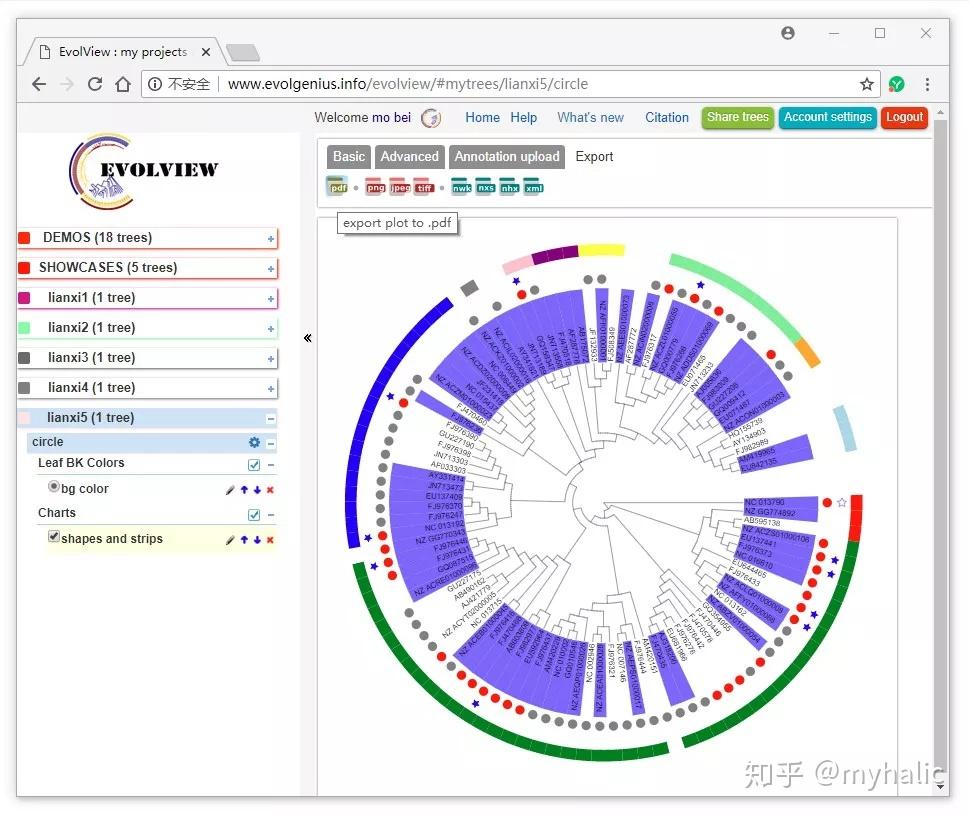Image resolution: width=969 pixels, height=818 pixels.
Task: Export tree as tiff image
Action: click(424, 187)
